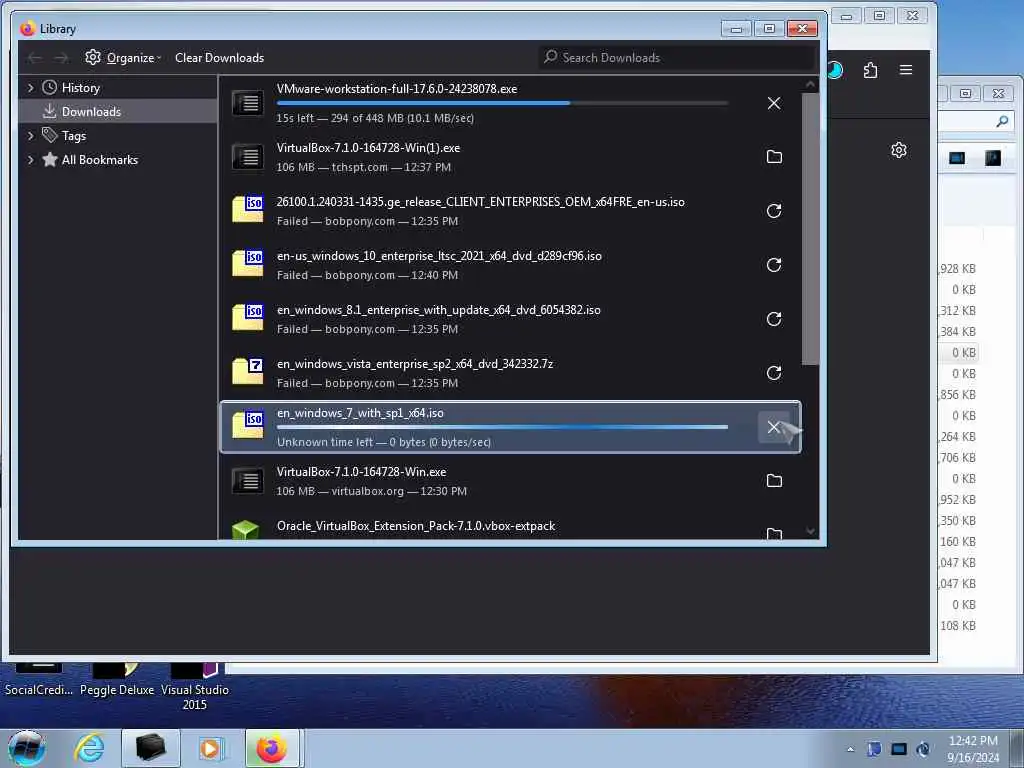This screenshot has height=768, width=1024.
Task: Select Tags in the Library sidebar
Action: pyautogui.click(x=118, y=136)
